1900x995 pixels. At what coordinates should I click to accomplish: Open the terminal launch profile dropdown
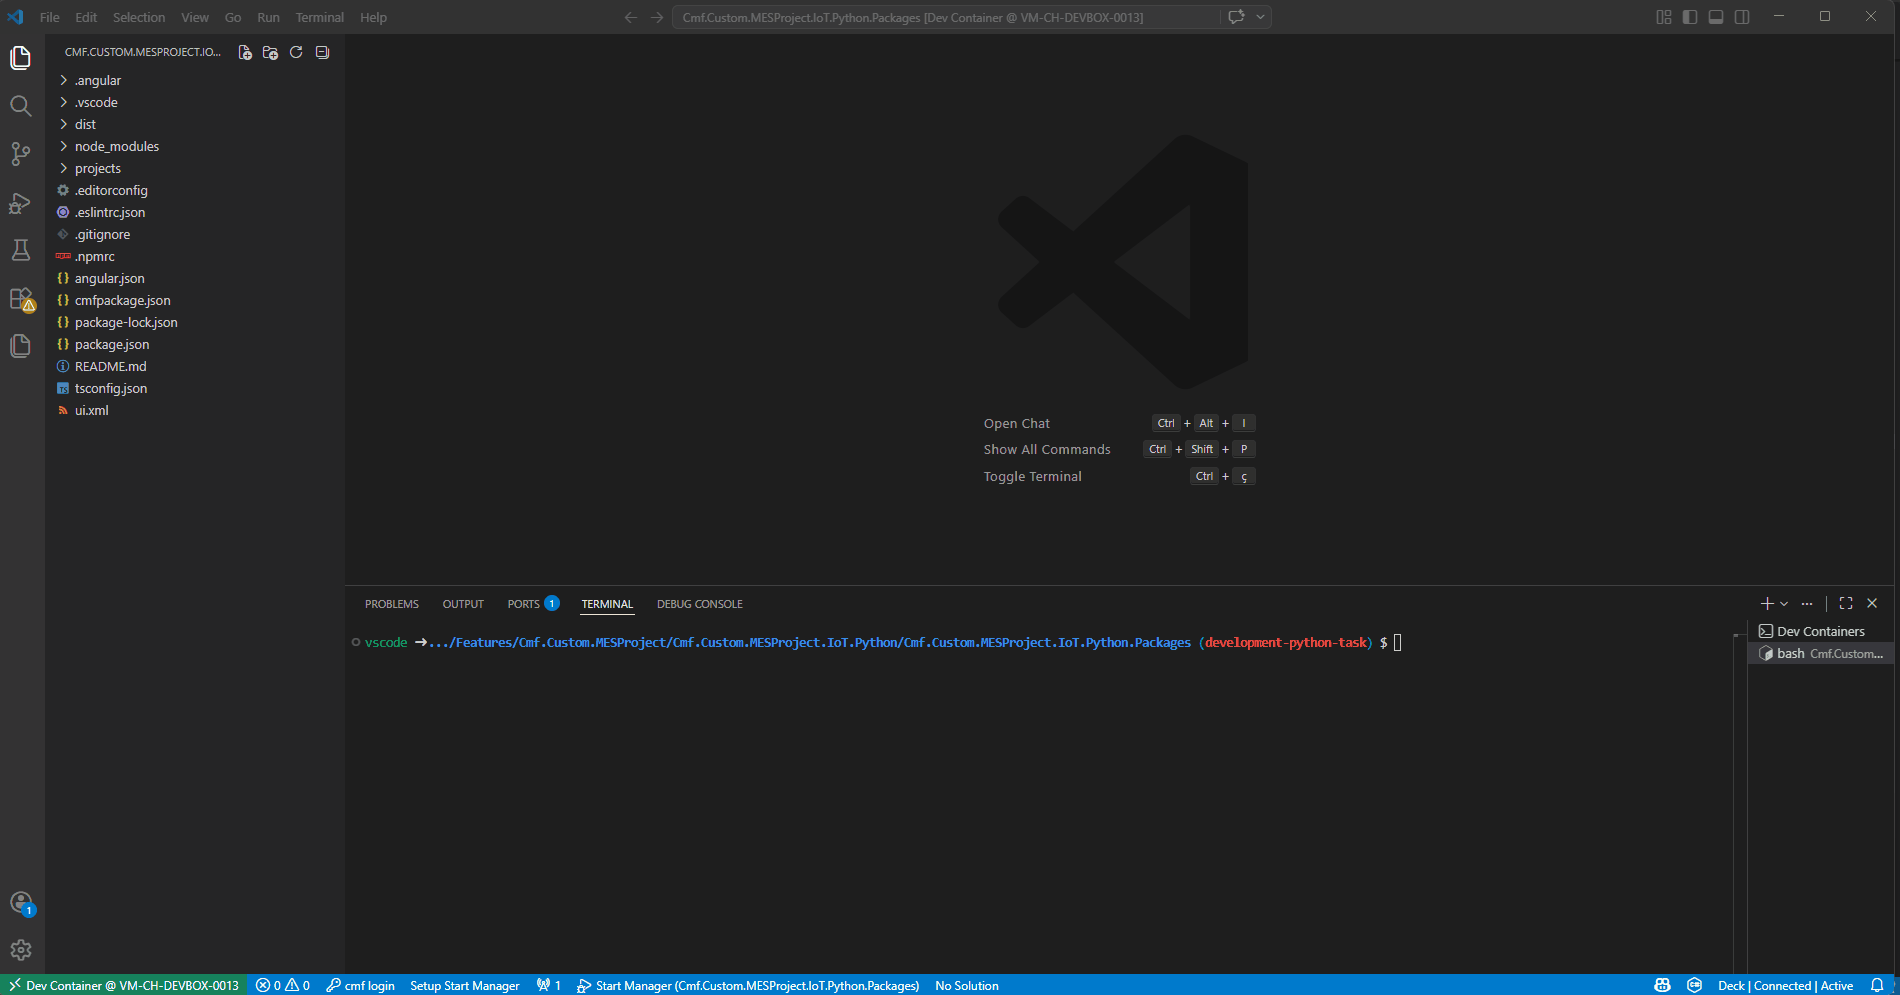click(x=1786, y=603)
